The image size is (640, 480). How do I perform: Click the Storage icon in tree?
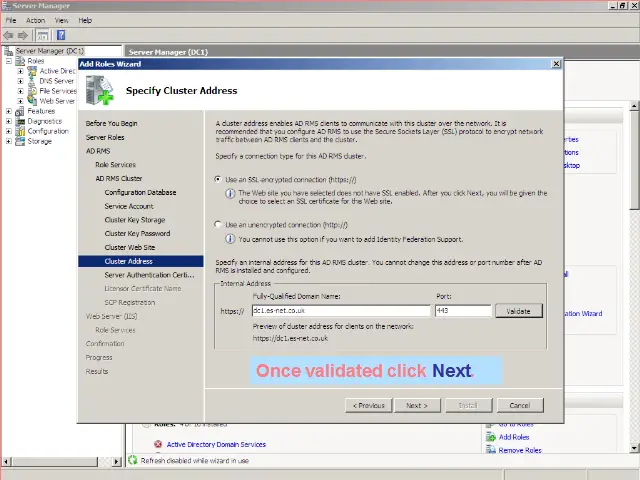coord(21,141)
